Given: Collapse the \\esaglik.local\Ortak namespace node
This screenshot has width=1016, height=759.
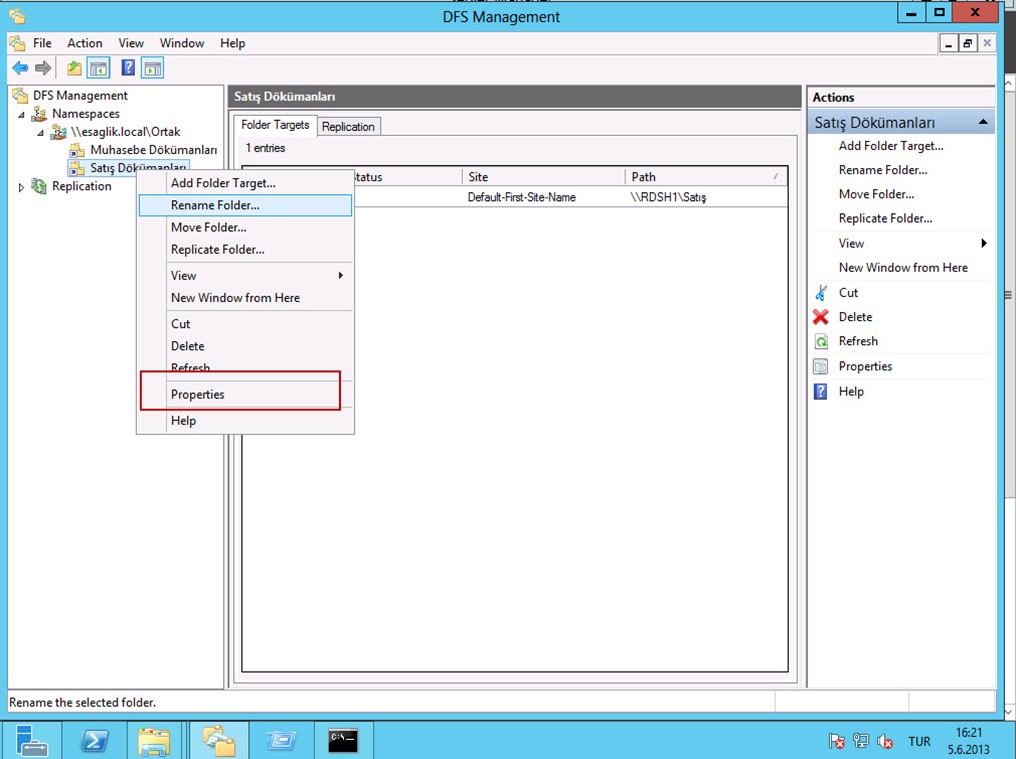Looking at the screenshot, I should click(x=40, y=132).
